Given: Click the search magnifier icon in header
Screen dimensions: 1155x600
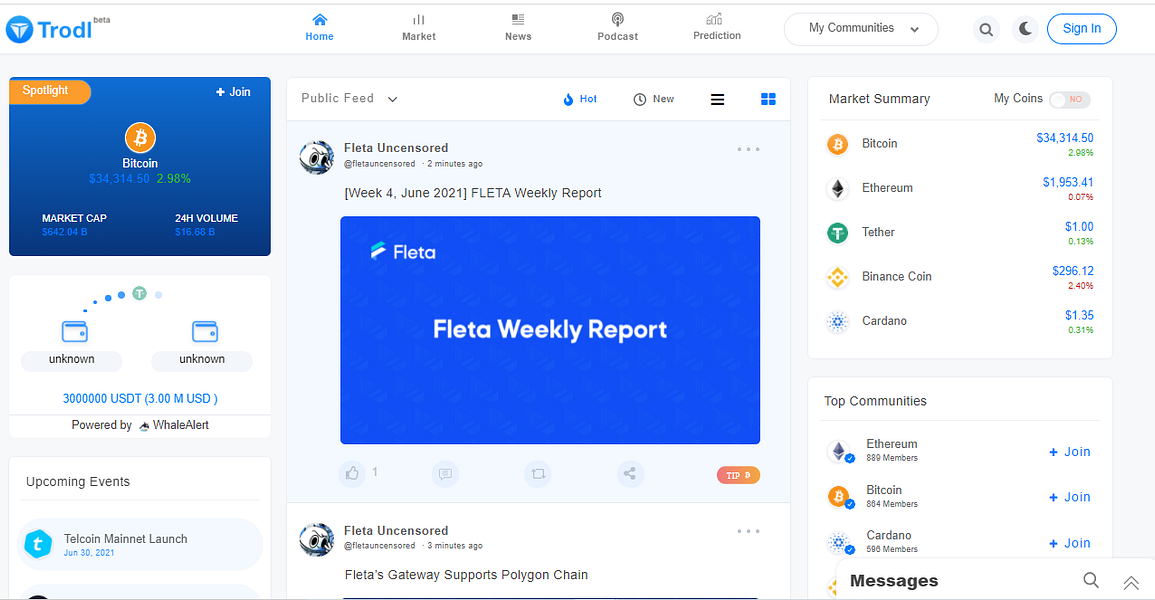Looking at the screenshot, I should point(986,29).
